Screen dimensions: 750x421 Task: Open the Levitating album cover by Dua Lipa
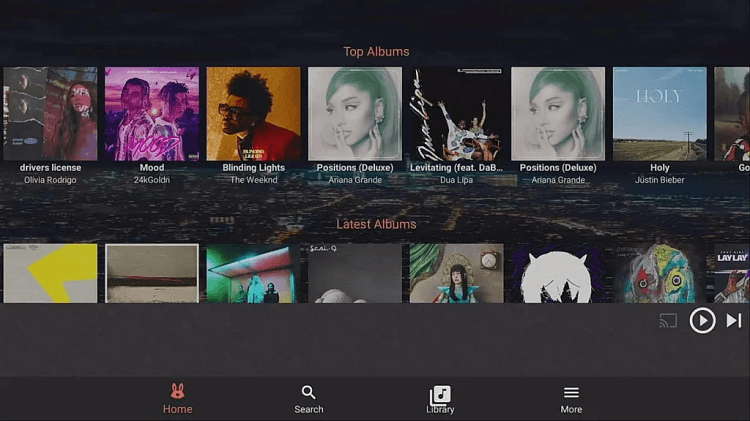click(x=456, y=114)
